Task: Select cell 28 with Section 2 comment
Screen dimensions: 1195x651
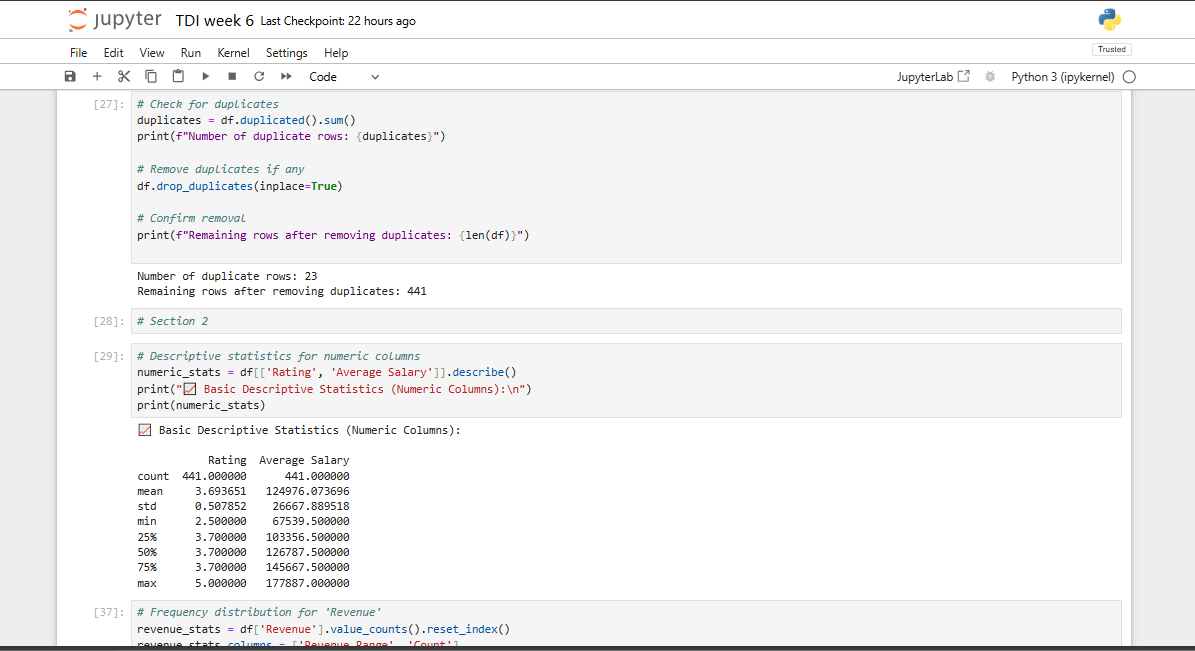Action: [x=626, y=321]
